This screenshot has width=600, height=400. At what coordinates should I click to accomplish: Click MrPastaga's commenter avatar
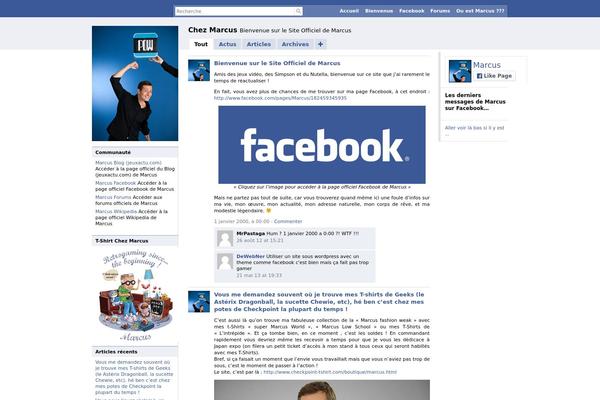[x=225, y=238]
